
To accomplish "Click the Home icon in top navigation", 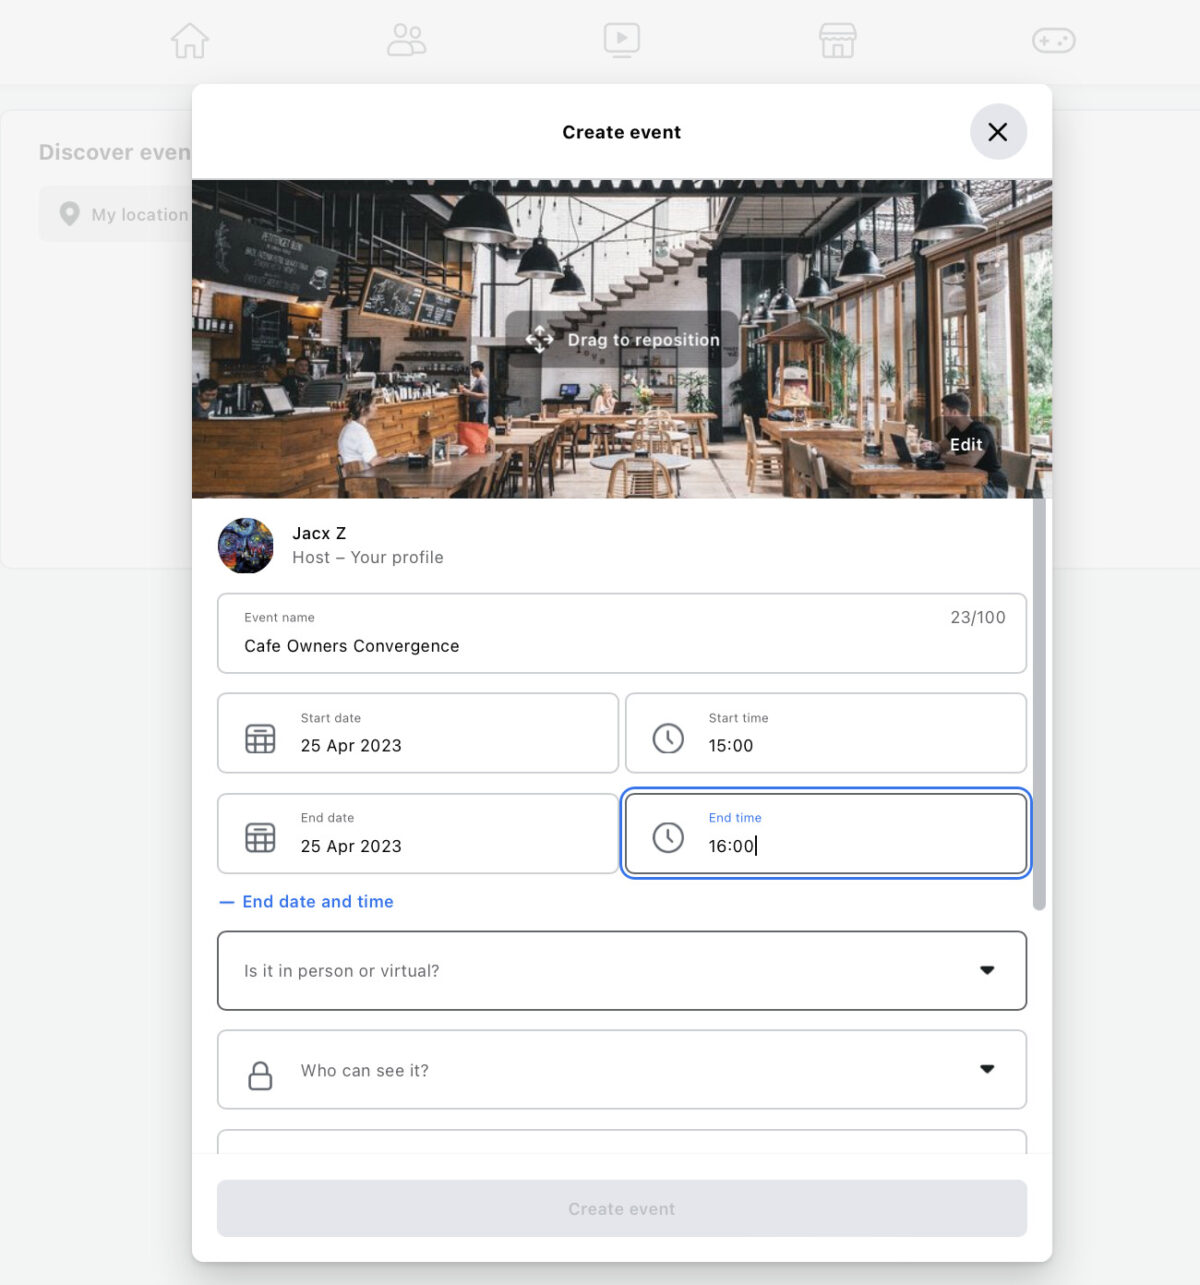I will click(x=189, y=40).
